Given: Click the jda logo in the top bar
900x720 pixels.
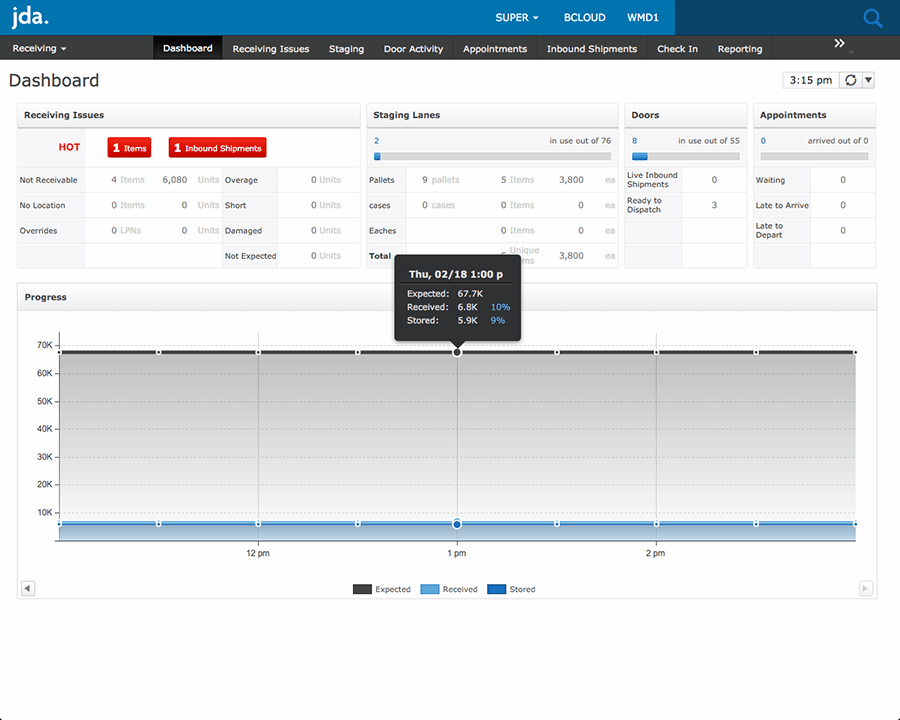Looking at the screenshot, I should (x=29, y=17).
